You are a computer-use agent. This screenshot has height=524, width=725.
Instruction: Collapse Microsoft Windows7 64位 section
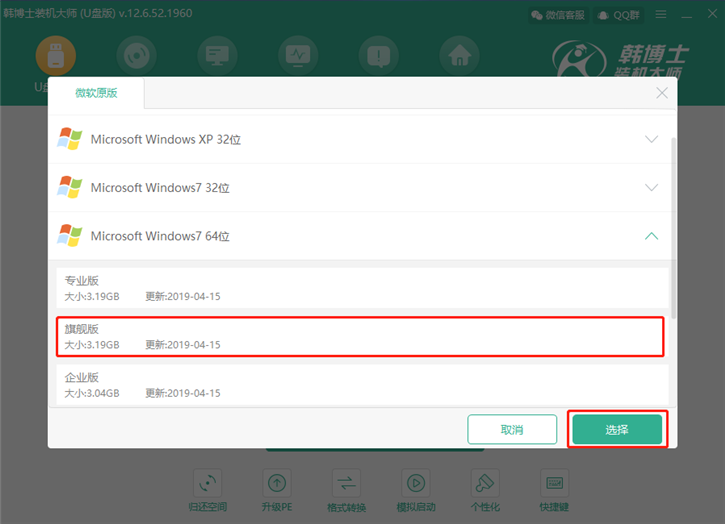(651, 237)
